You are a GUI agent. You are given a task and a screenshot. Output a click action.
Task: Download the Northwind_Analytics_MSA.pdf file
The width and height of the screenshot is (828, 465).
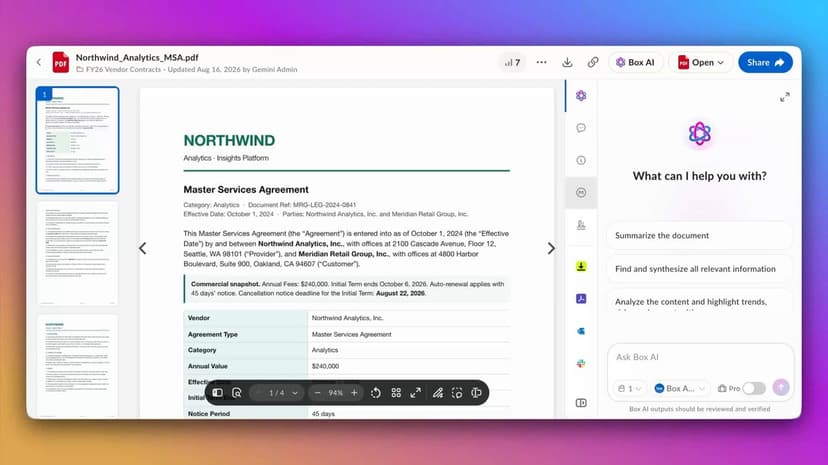pyautogui.click(x=567, y=62)
